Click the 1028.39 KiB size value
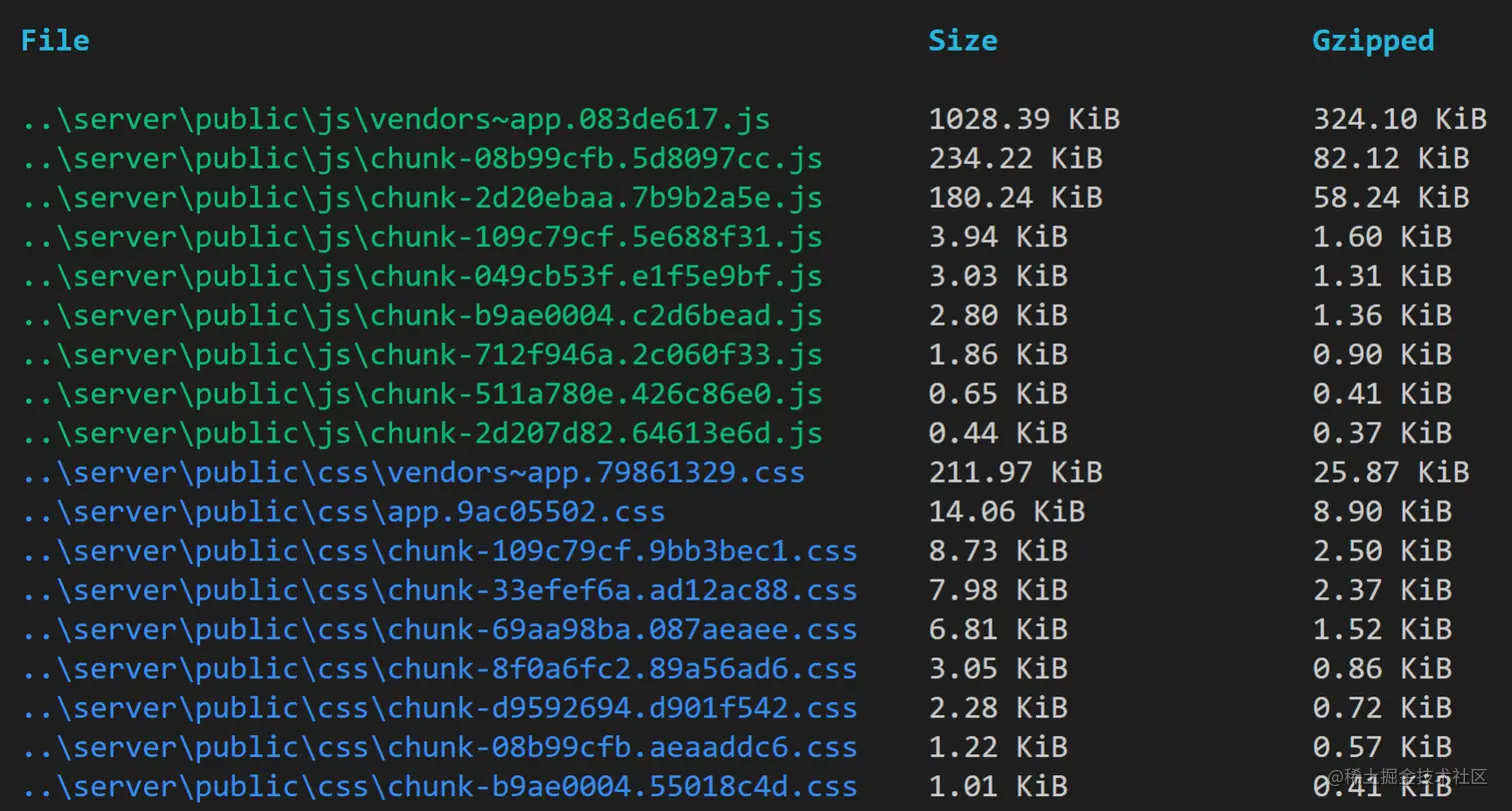The width and height of the screenshot is (1512, 811). point(1024,120)
